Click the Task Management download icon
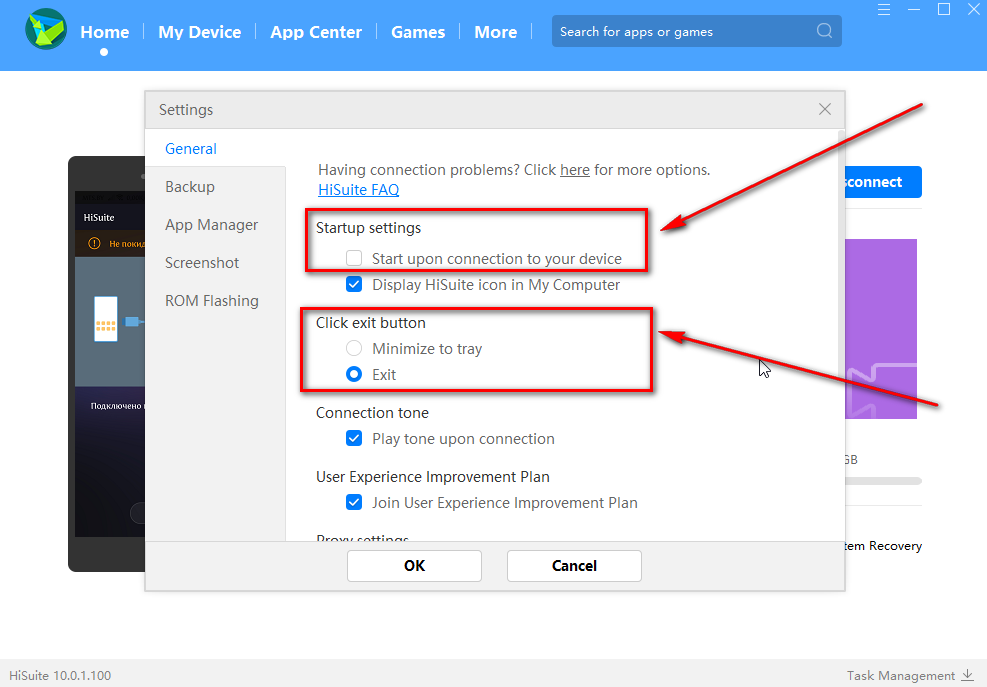 tap(967, 675)
